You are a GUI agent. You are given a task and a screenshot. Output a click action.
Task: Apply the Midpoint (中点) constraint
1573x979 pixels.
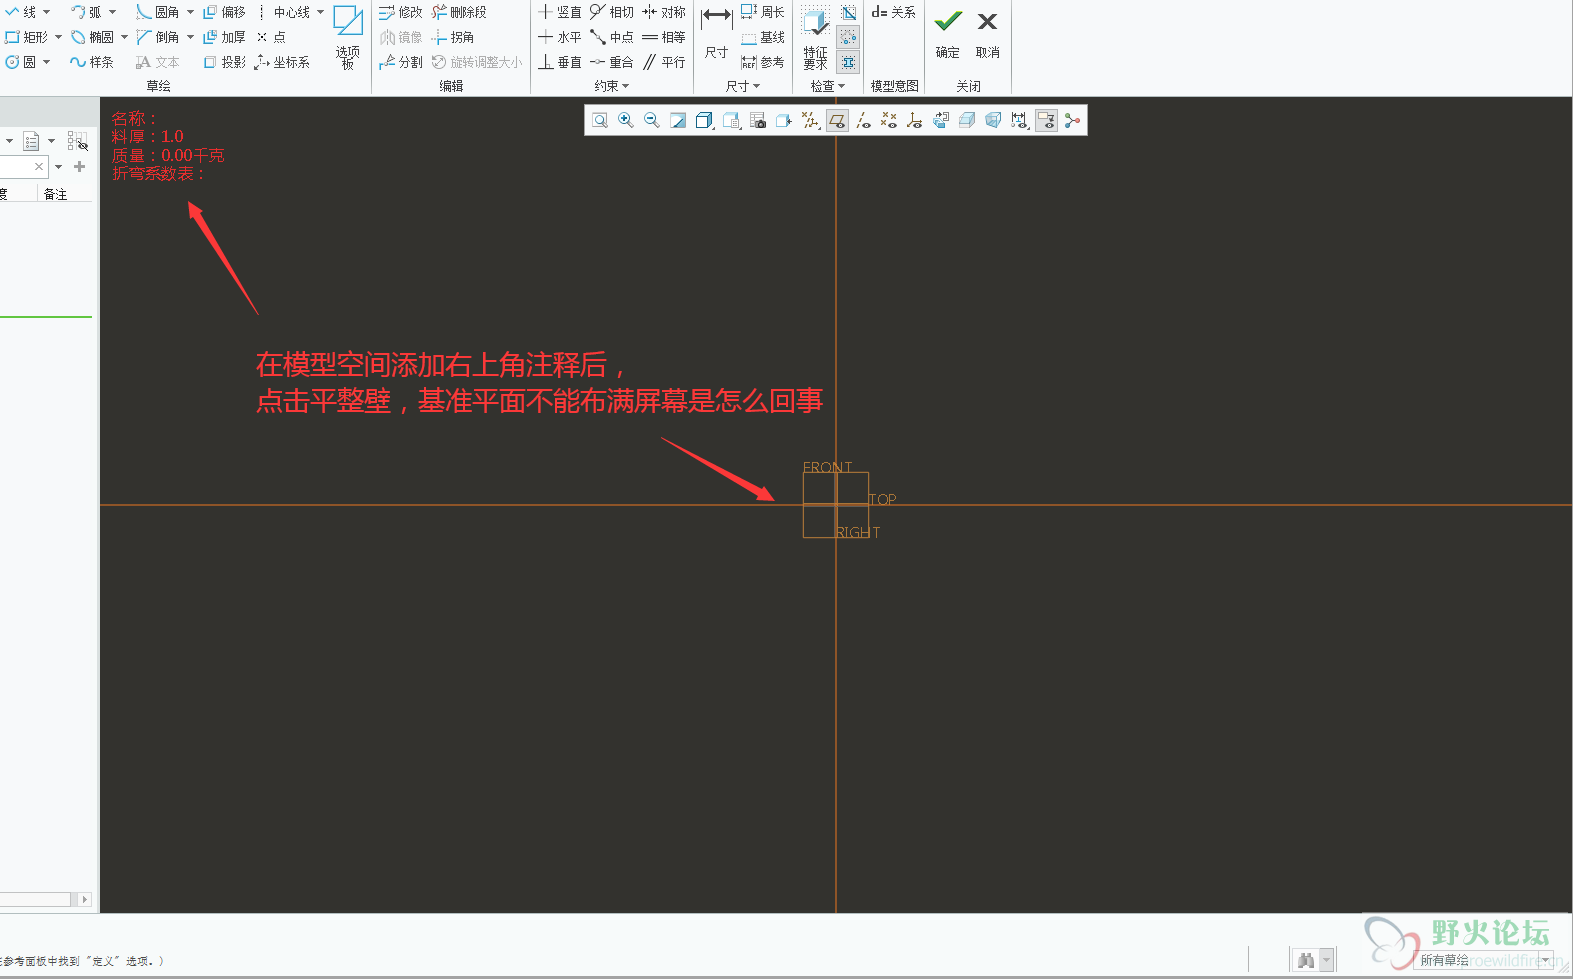(x=612, y=37)
